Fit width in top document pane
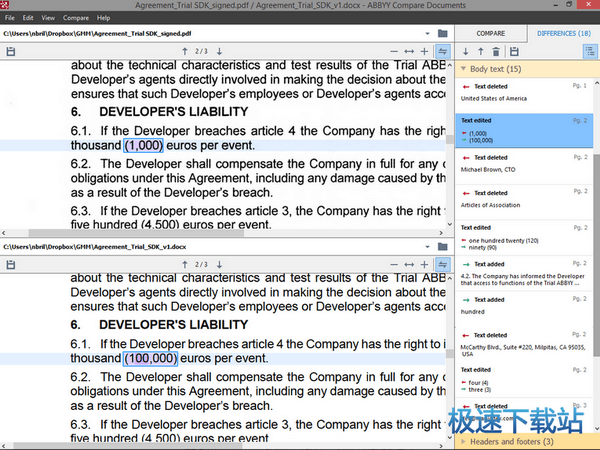The height and width of the screenshot is (450, 600). coord(409,51)
